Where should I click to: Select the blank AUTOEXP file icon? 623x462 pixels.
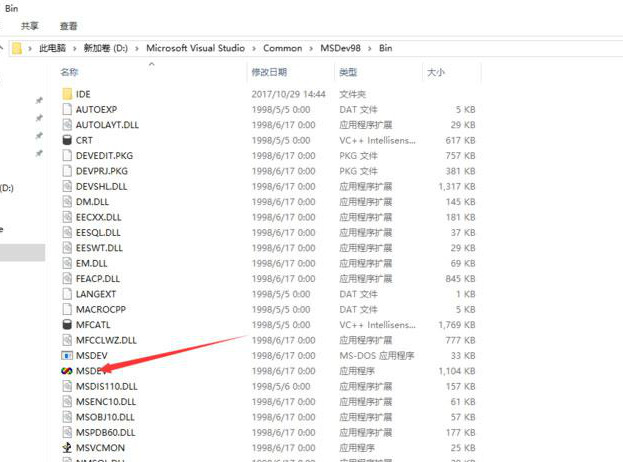pos(67,109)
